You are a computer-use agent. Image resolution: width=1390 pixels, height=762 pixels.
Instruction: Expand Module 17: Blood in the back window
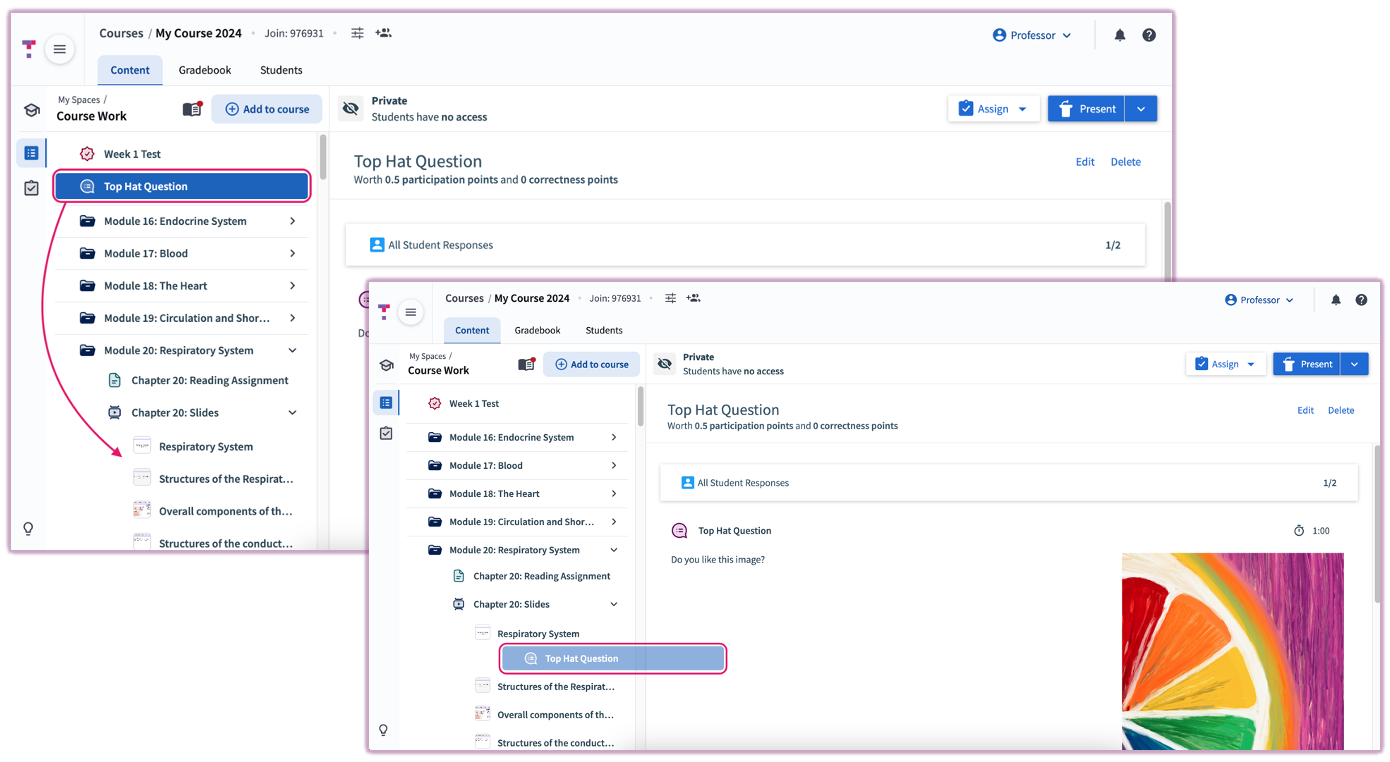[x=293, y=253]
